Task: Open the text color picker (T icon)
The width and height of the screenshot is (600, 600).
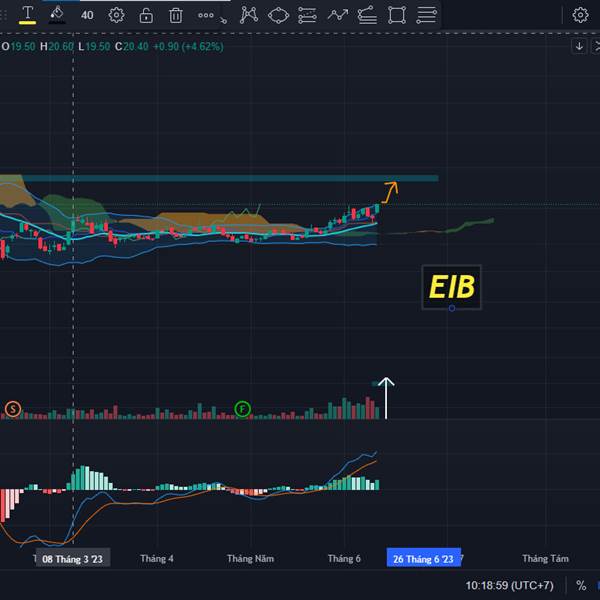Action: click(27, 15)
